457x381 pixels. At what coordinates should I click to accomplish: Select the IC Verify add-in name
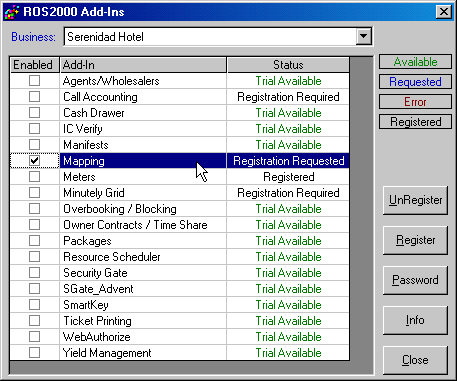83,129
